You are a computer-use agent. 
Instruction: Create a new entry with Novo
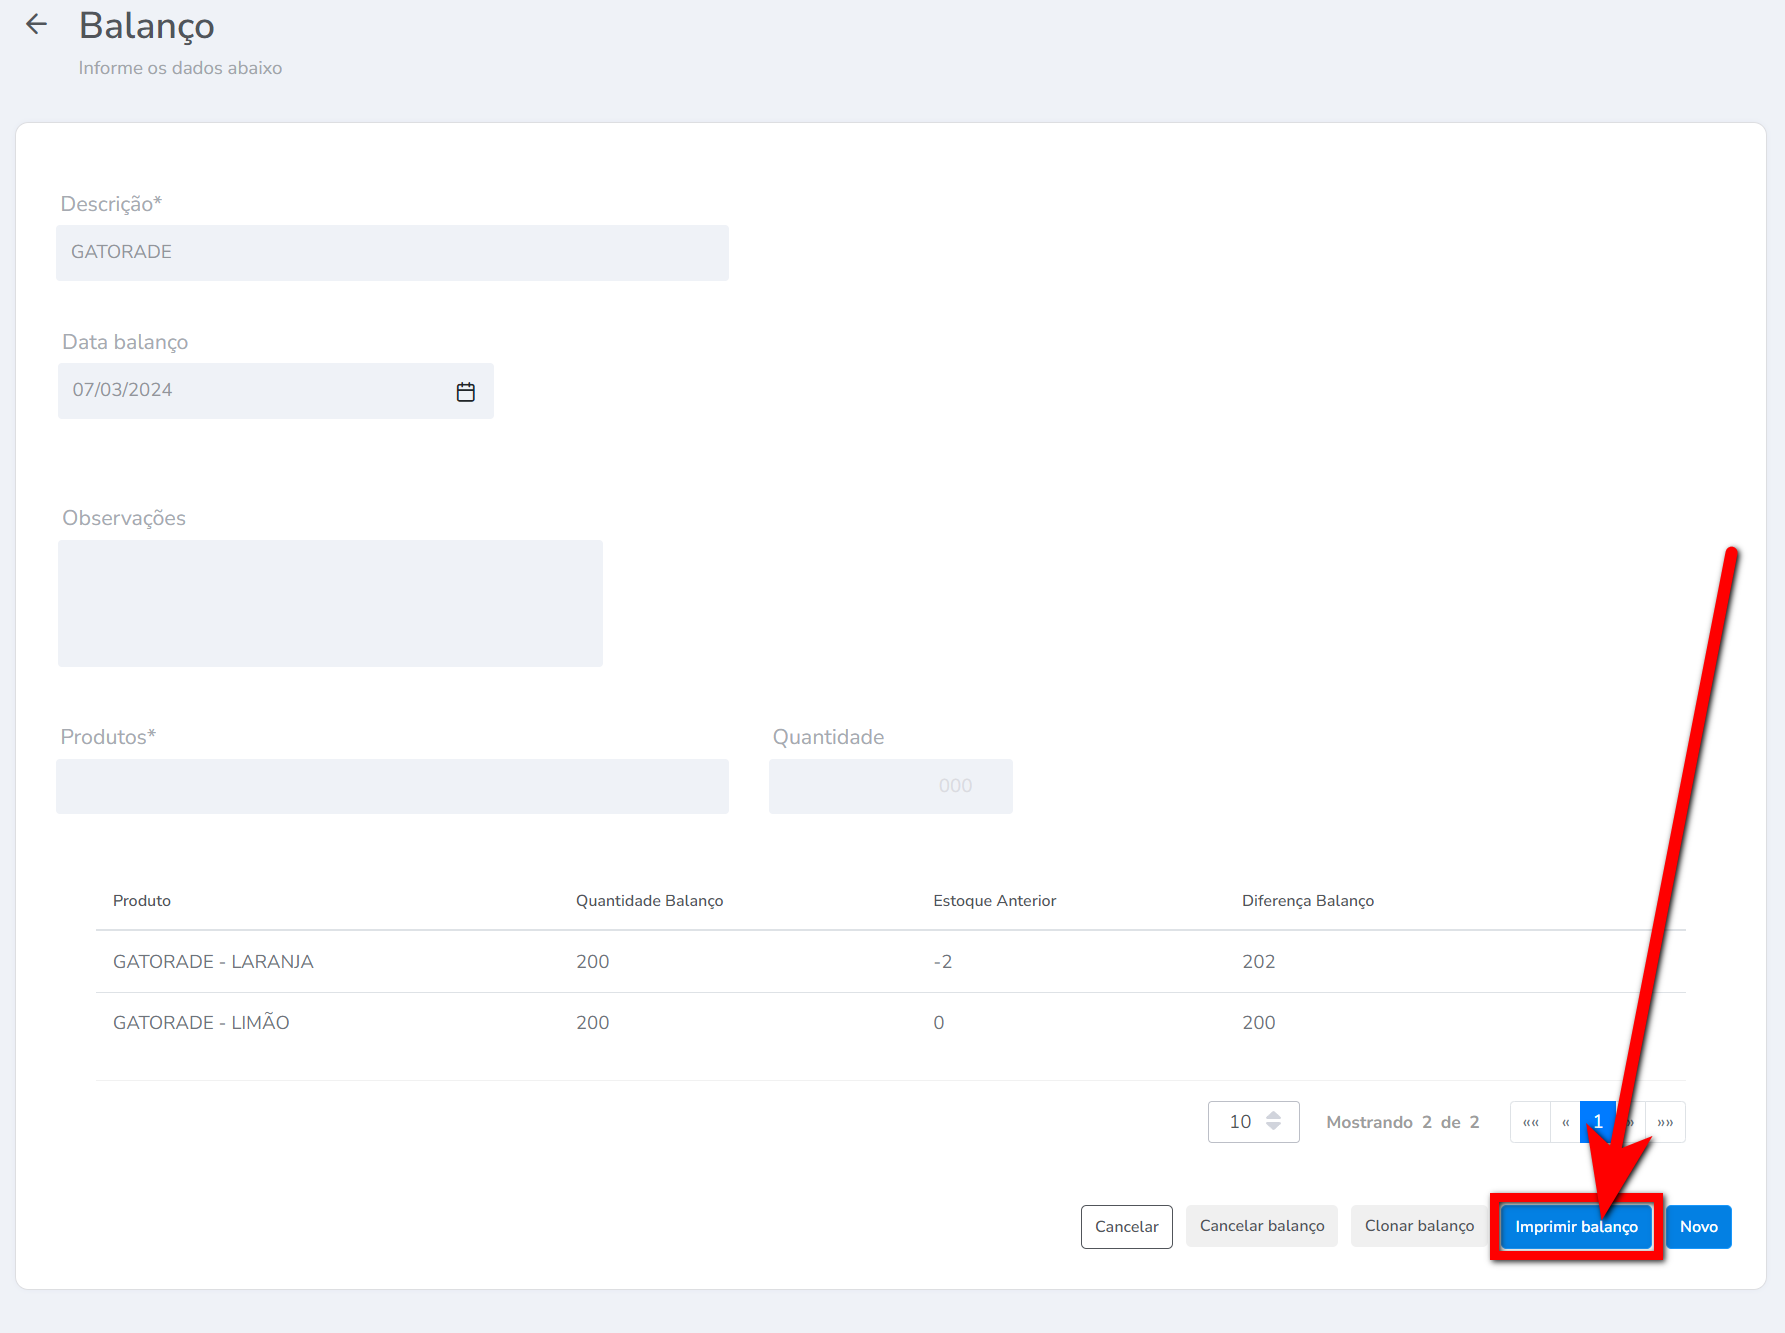coord(1698,1227)
